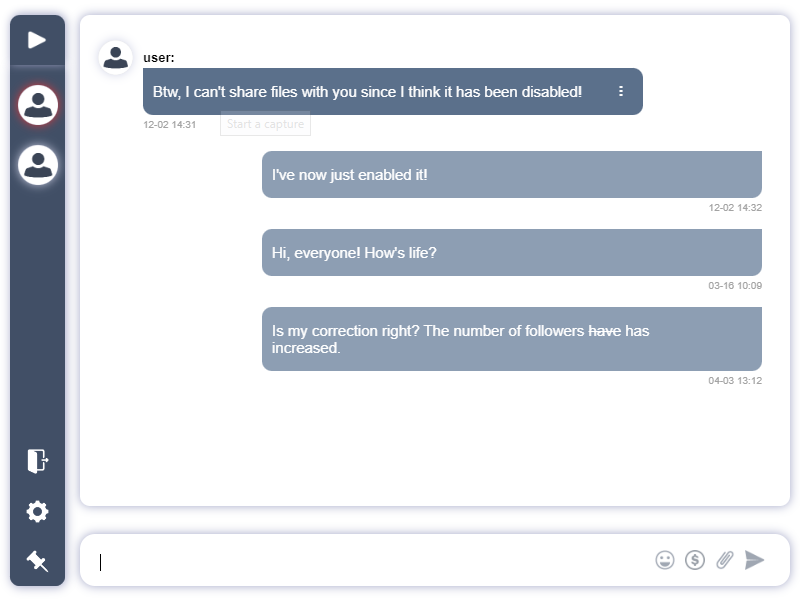The height and width of the screenshot is (600, 800).
Task: Click the play arrow icon in sidebar
Action: point(37,40)
